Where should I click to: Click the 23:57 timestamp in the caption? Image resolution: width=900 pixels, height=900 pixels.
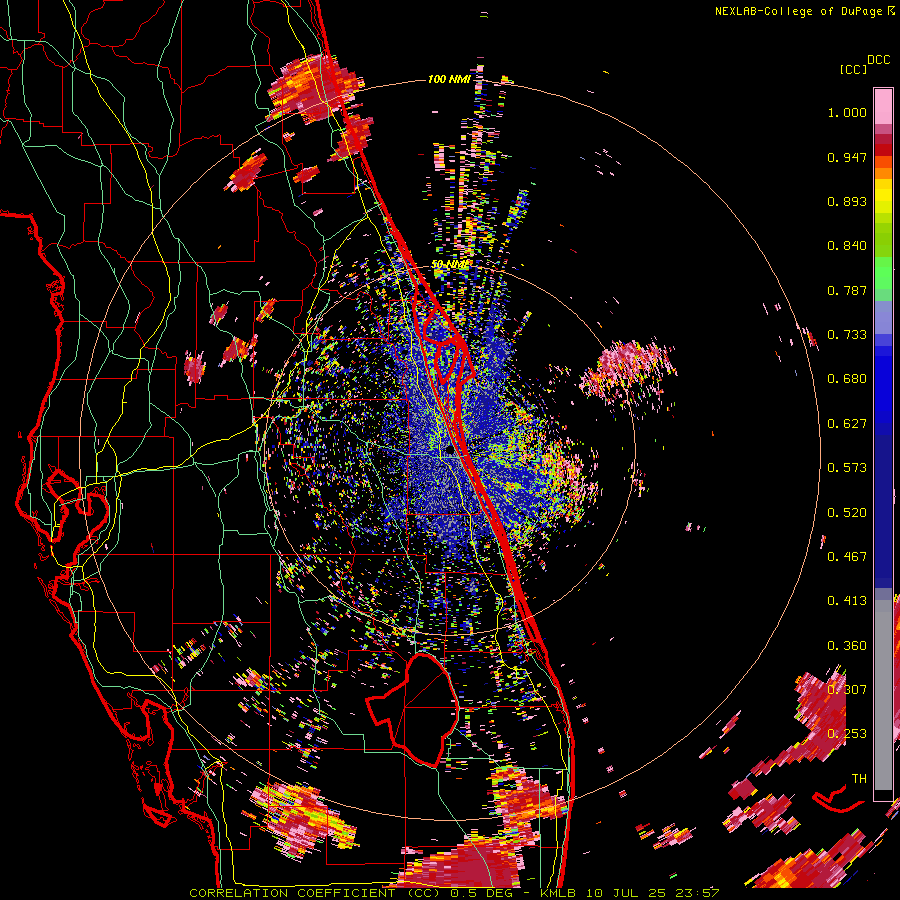697,893
